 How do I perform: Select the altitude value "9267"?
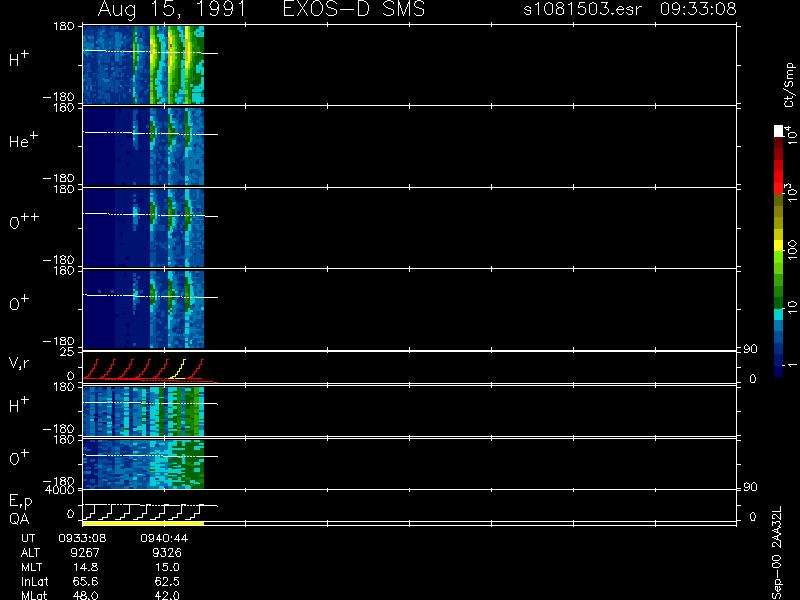click(x=85, y=553)
